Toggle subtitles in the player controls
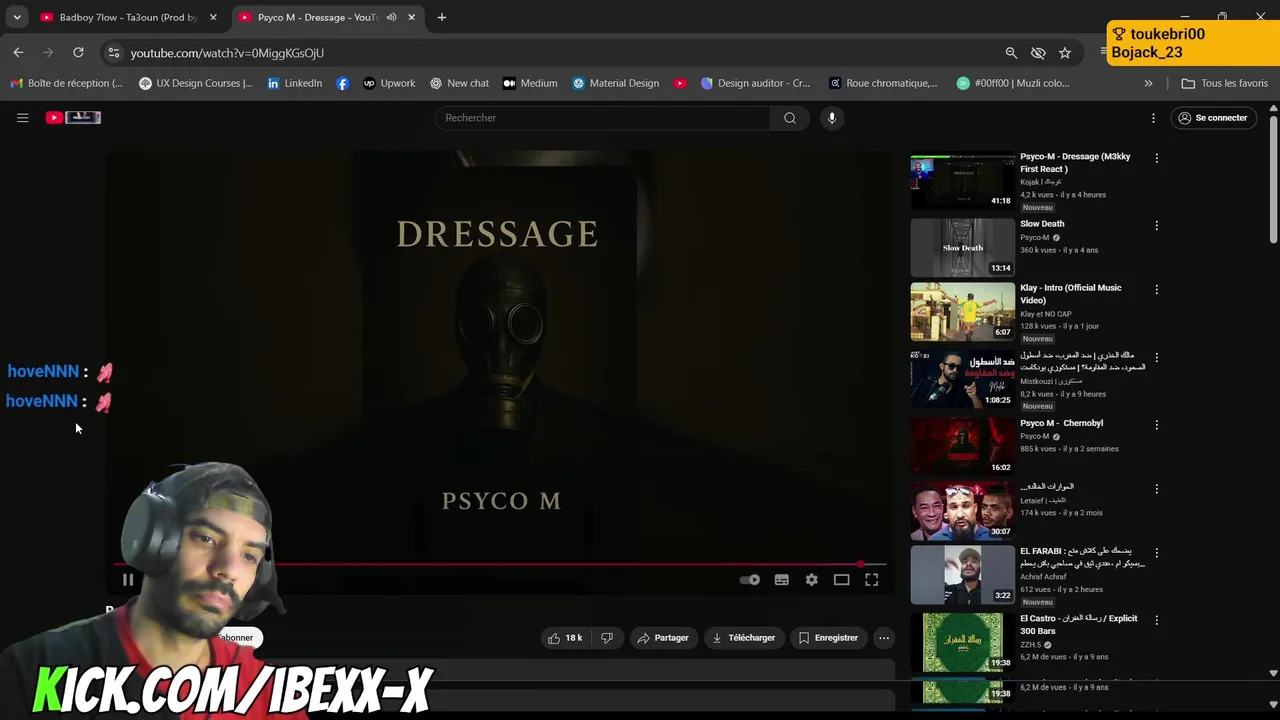Screen dimensions: 1280x720 coord(782,580)
